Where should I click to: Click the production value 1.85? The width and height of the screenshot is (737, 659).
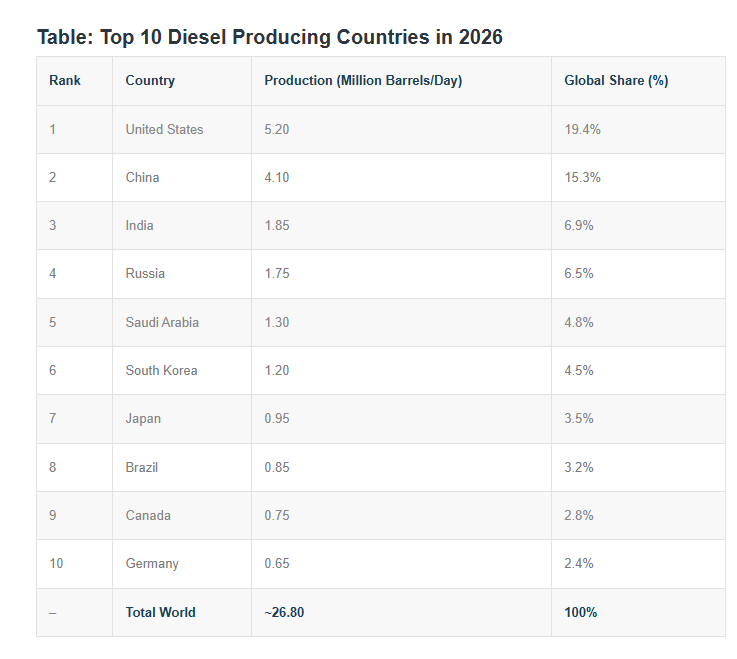(276, 225)
